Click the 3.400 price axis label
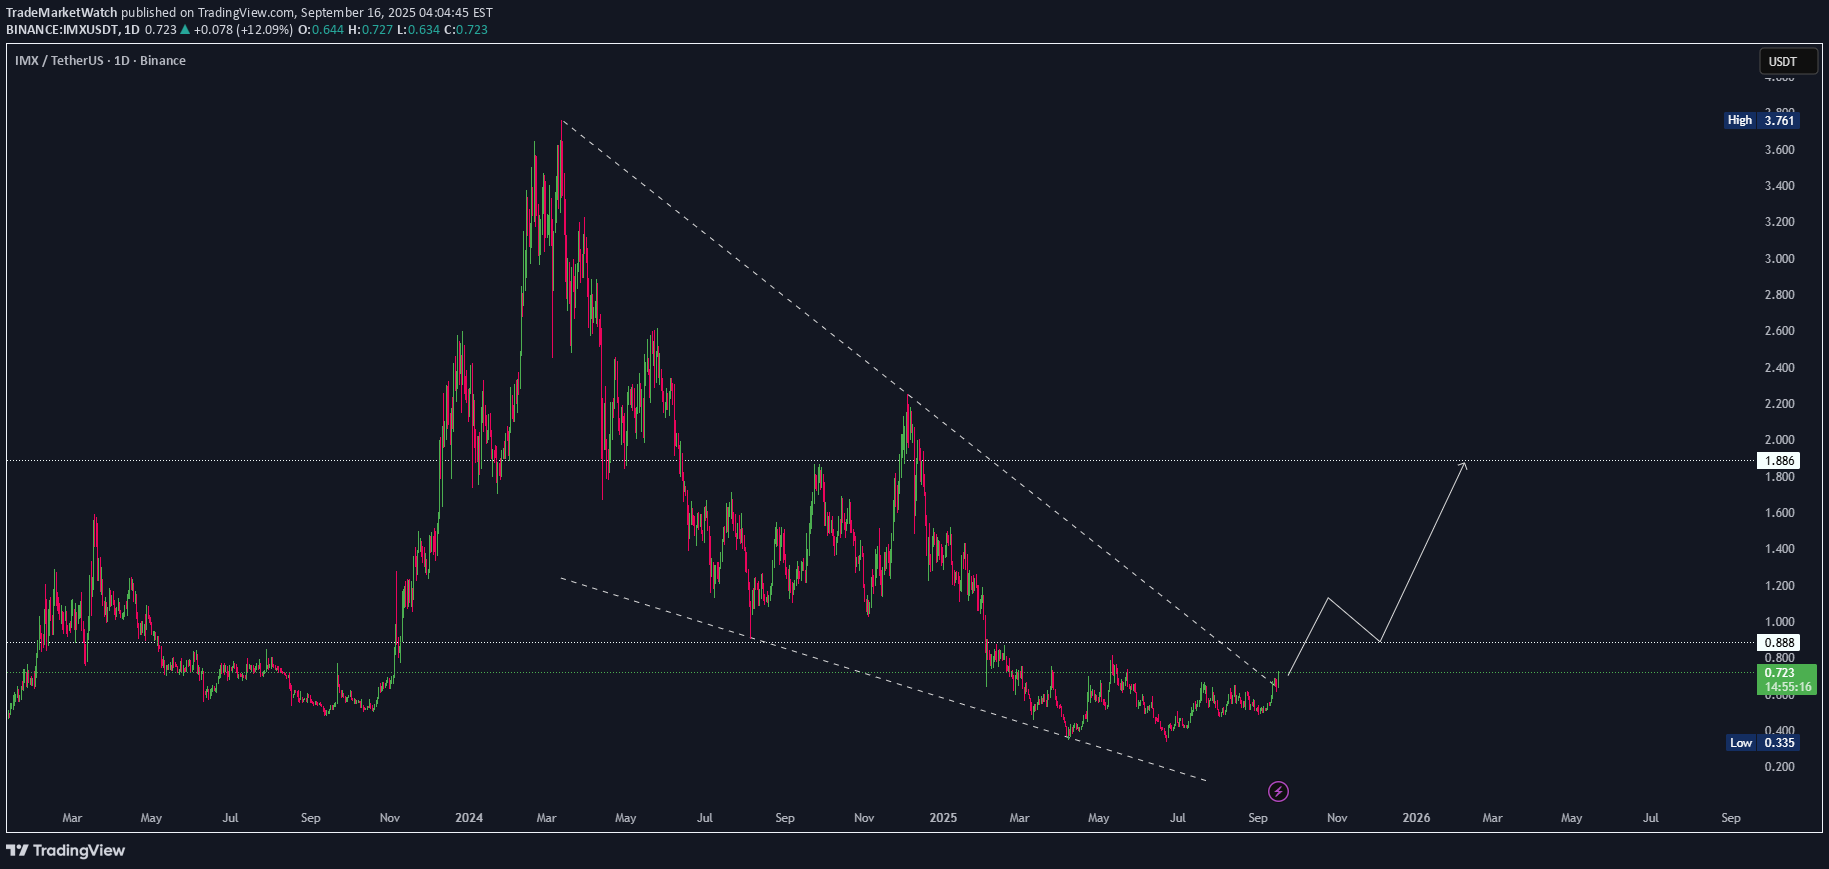The height and width of the screenshot is (869, 1829). (x=1779, y=186)
